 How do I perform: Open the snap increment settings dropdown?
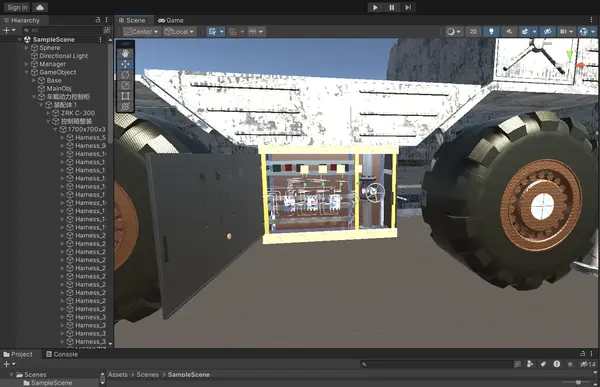pos(256,32)
